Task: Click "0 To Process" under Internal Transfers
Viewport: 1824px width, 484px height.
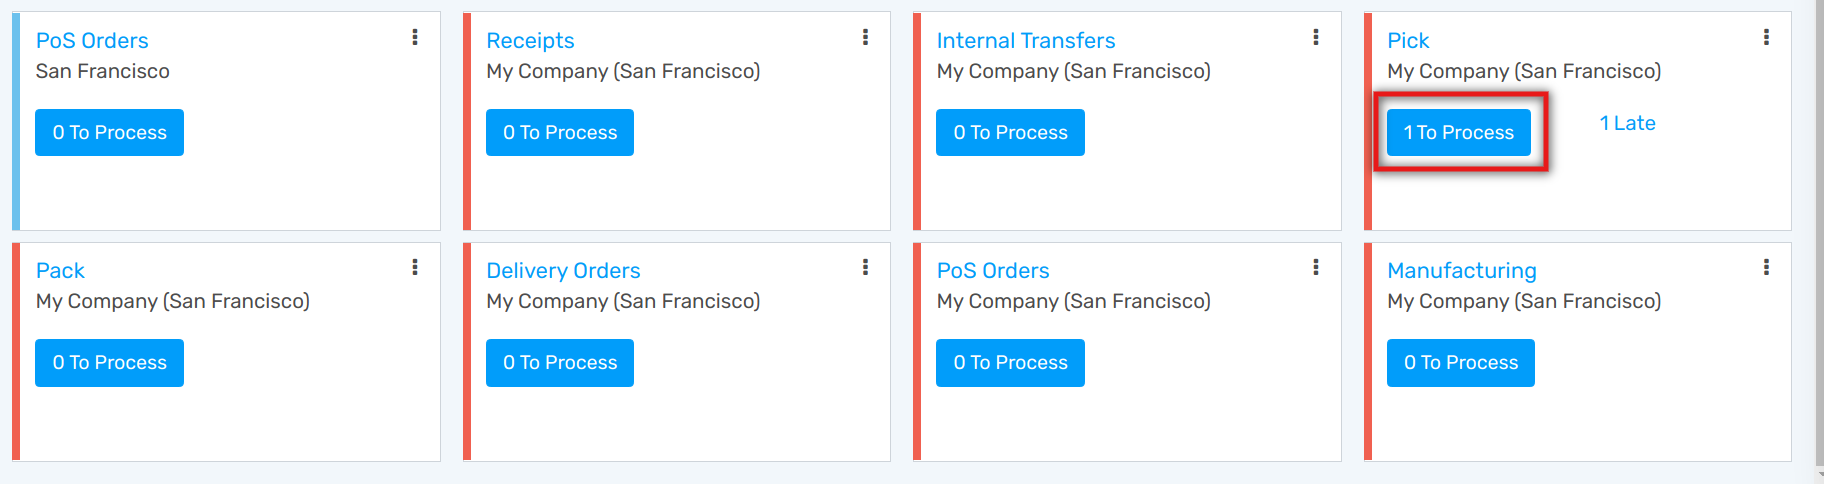Action: pos(1010,133)
